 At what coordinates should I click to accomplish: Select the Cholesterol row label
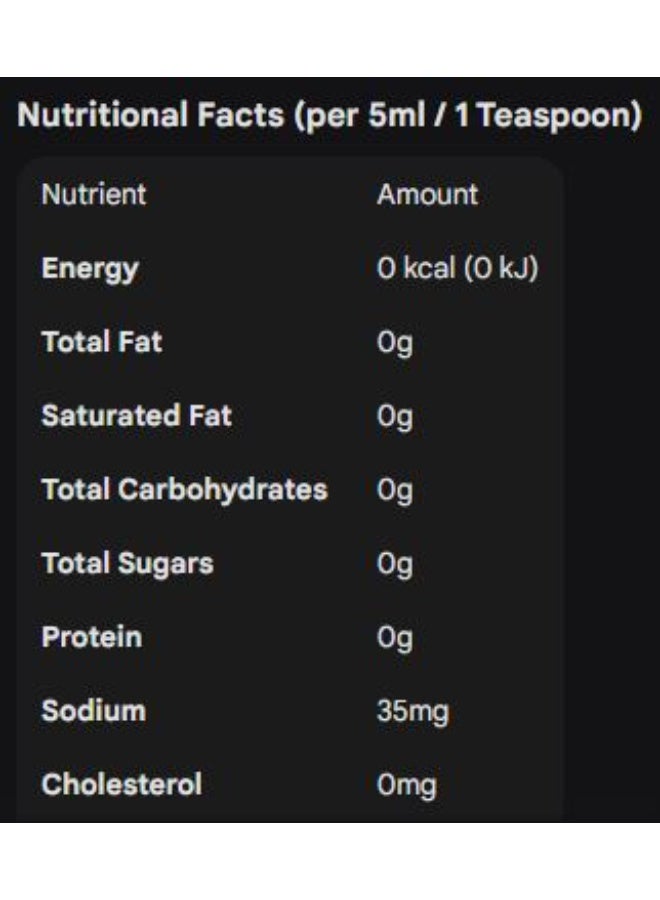pos(122,785)
